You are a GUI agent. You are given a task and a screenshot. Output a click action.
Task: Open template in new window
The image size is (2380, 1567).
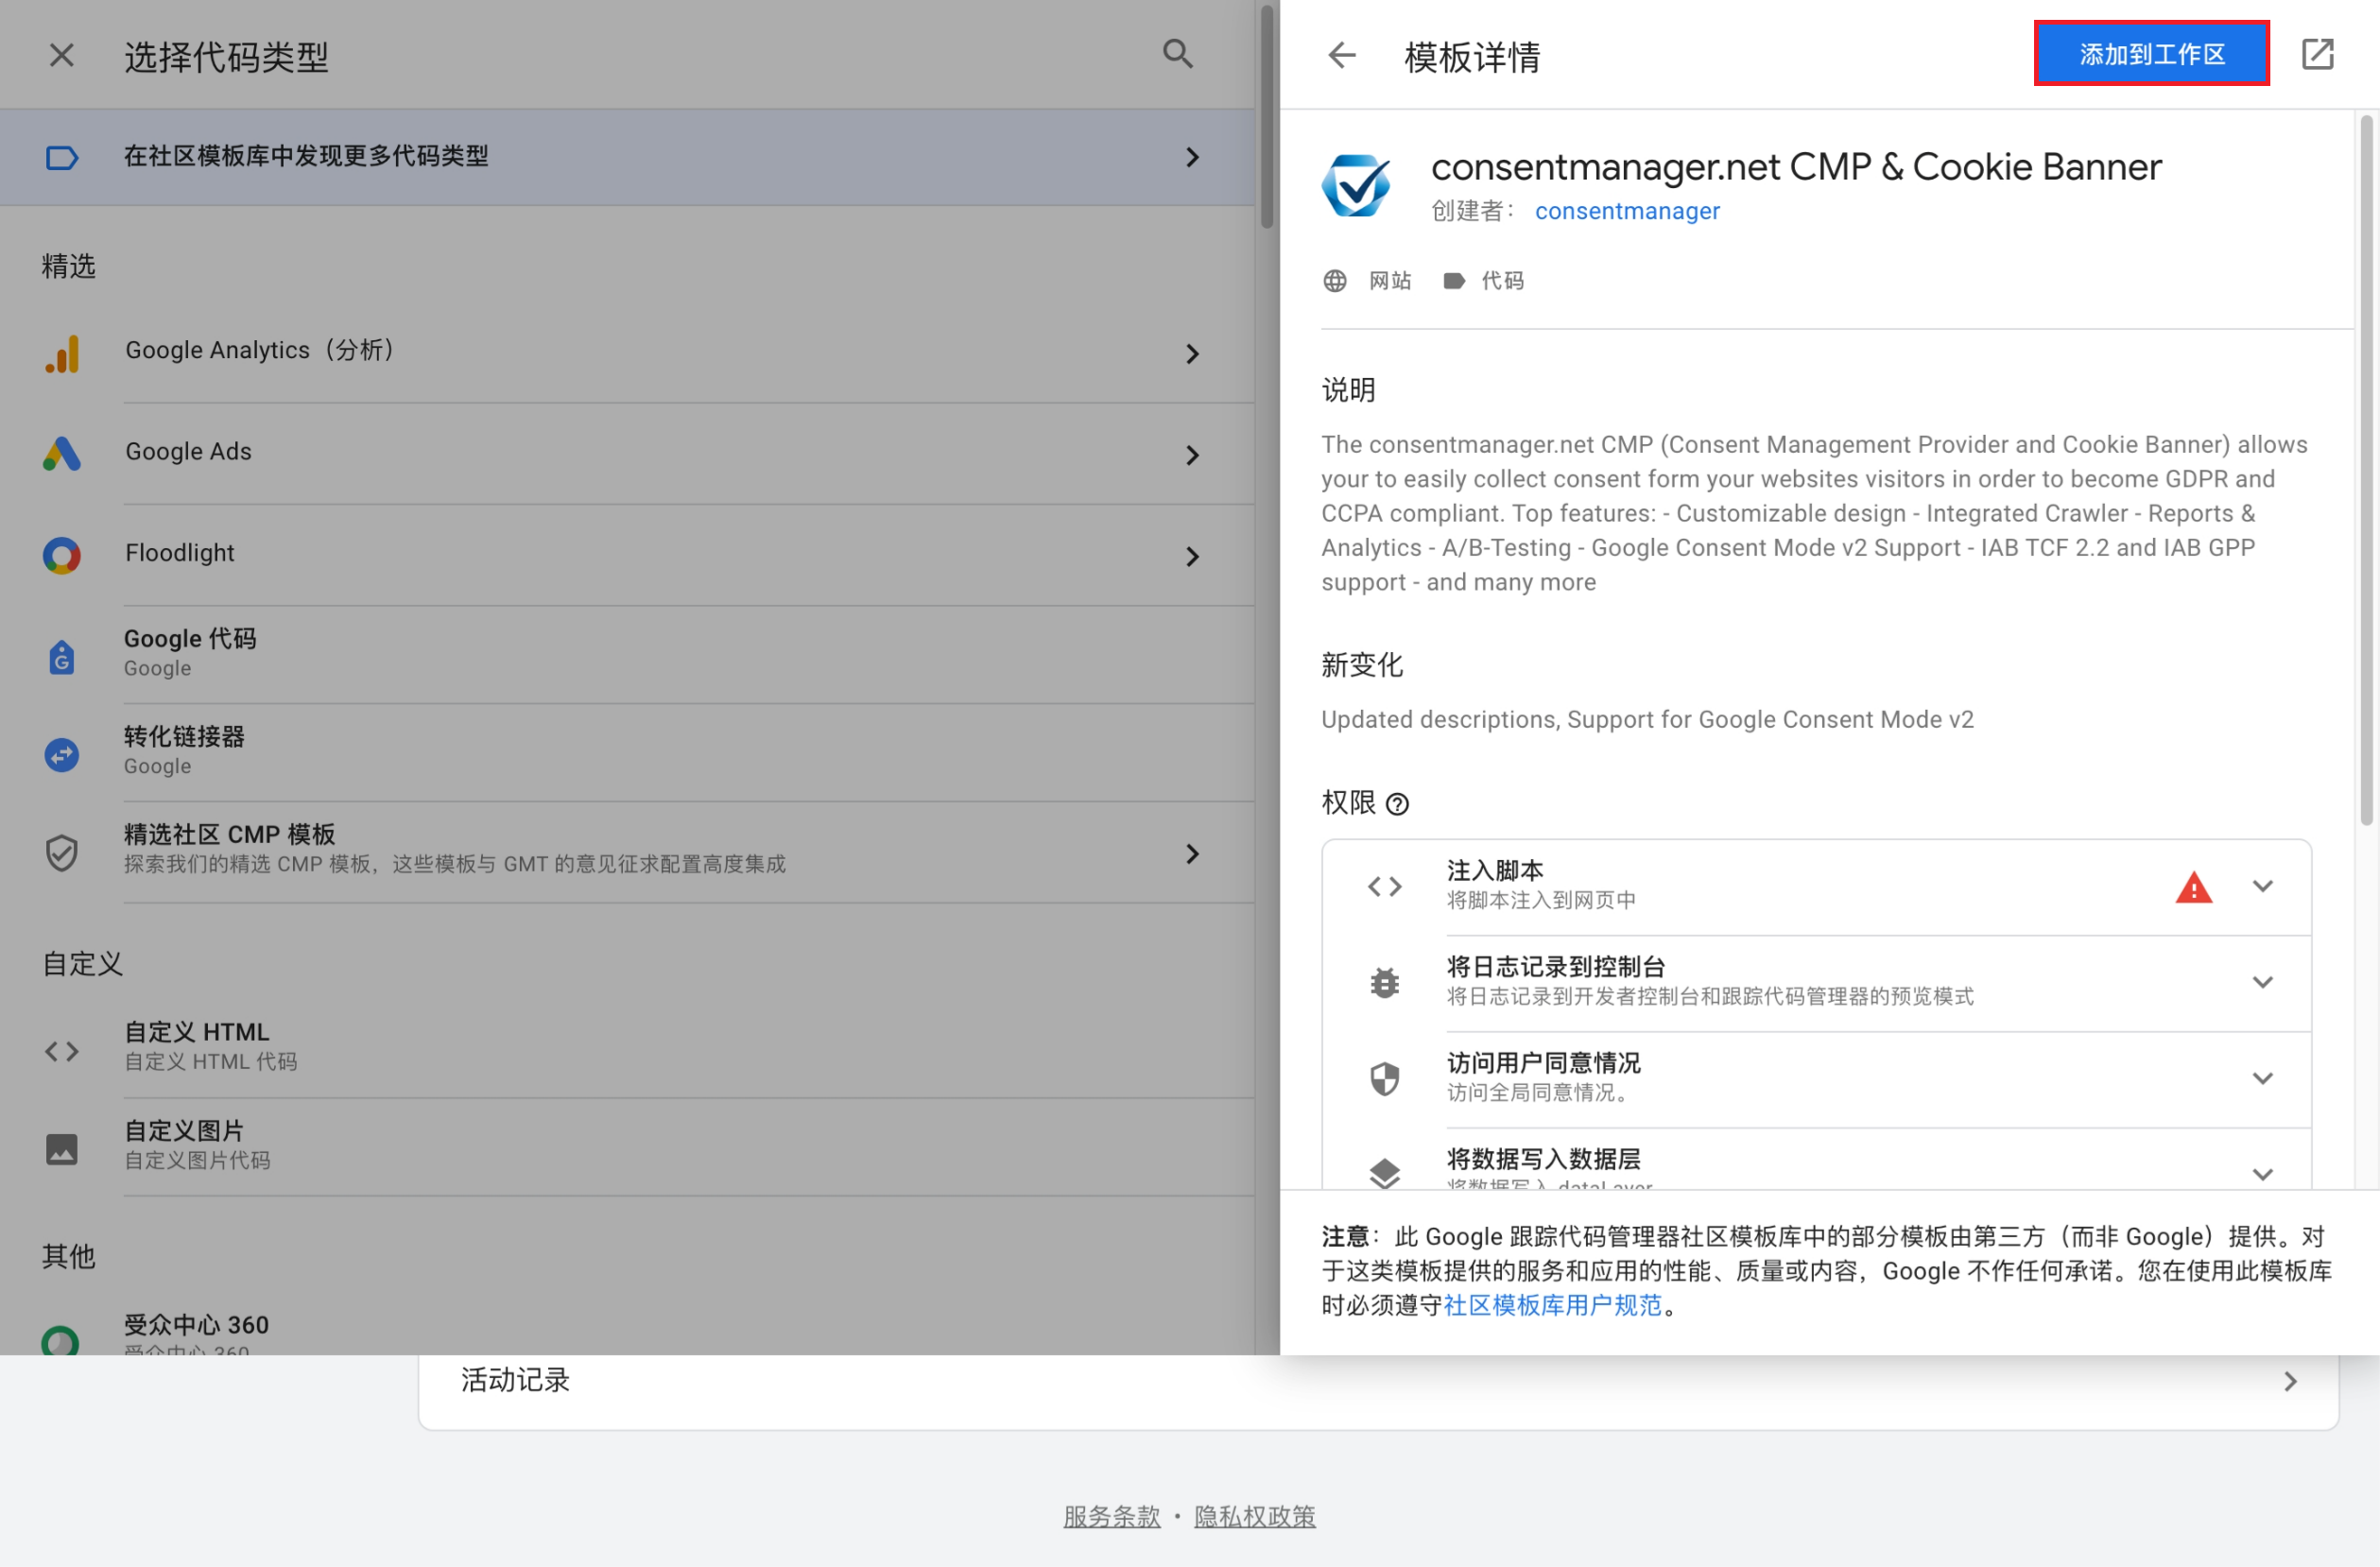[2318, 55]
